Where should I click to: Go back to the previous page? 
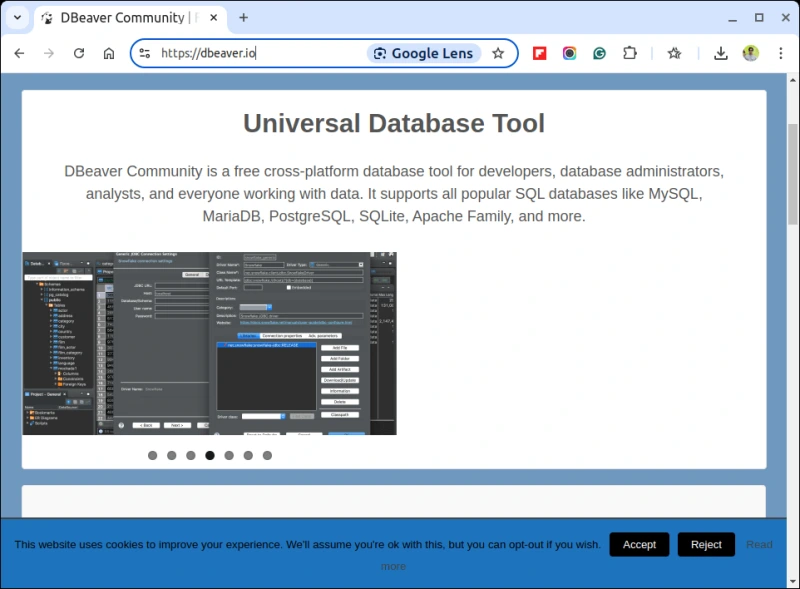click(x=19, y=53)
